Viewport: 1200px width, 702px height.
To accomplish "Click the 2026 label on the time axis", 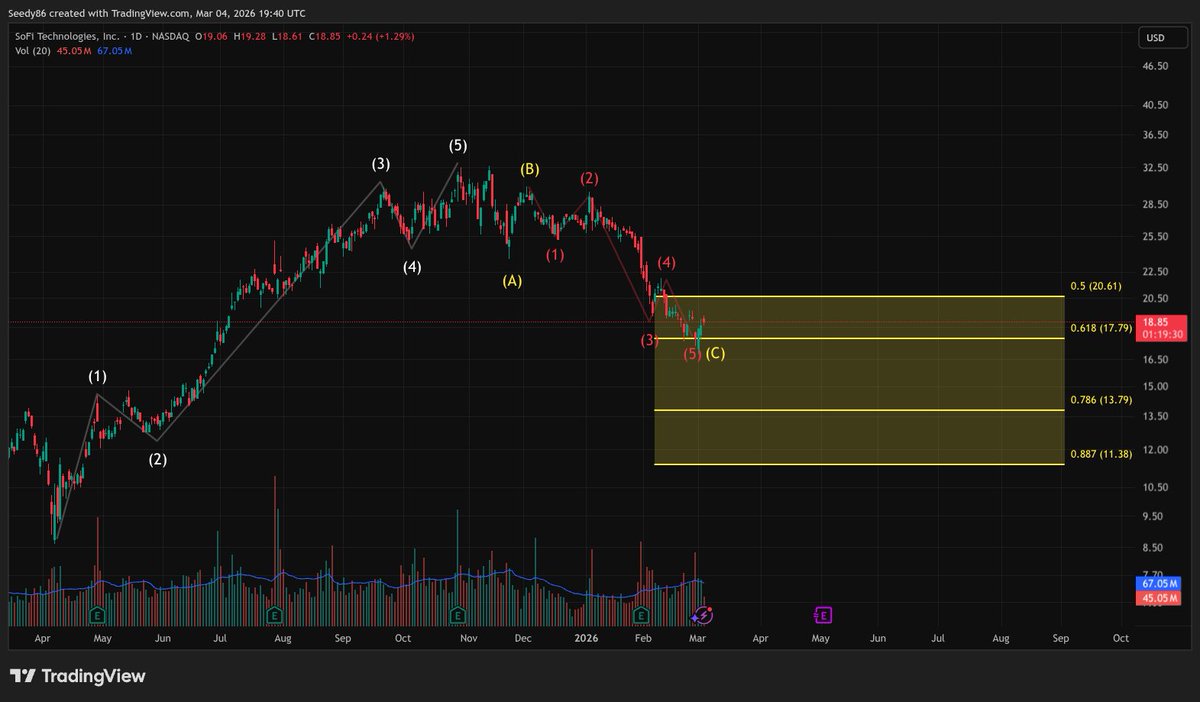I will point(586,637).
